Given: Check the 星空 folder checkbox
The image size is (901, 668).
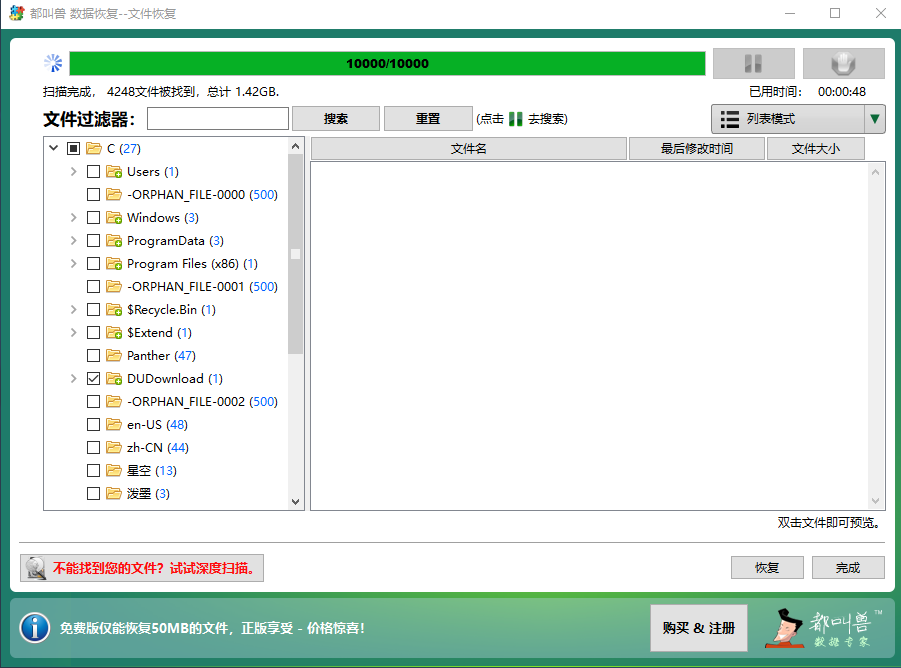Looking at the screenshot, I should 93,470.
